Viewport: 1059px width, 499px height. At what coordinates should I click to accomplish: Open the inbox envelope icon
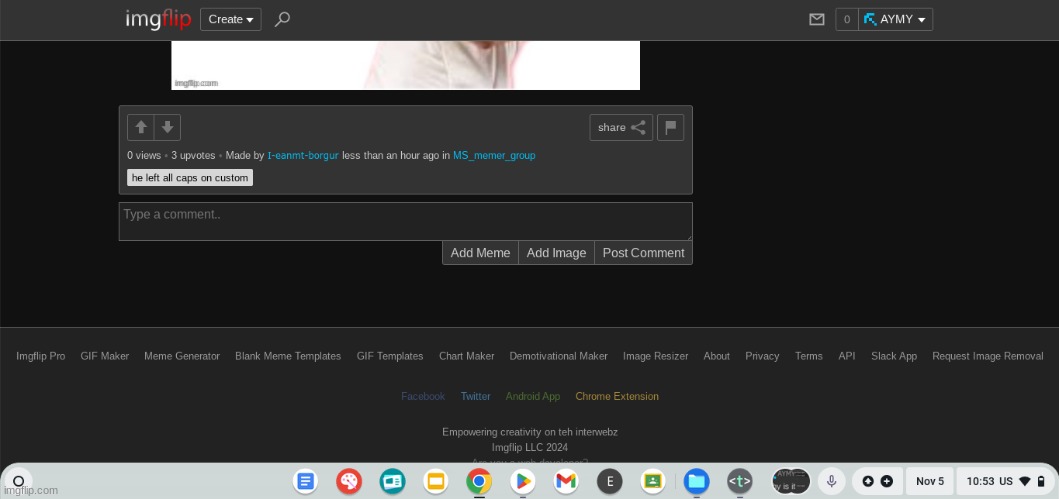pyautogui.click(x=817, y=19)
